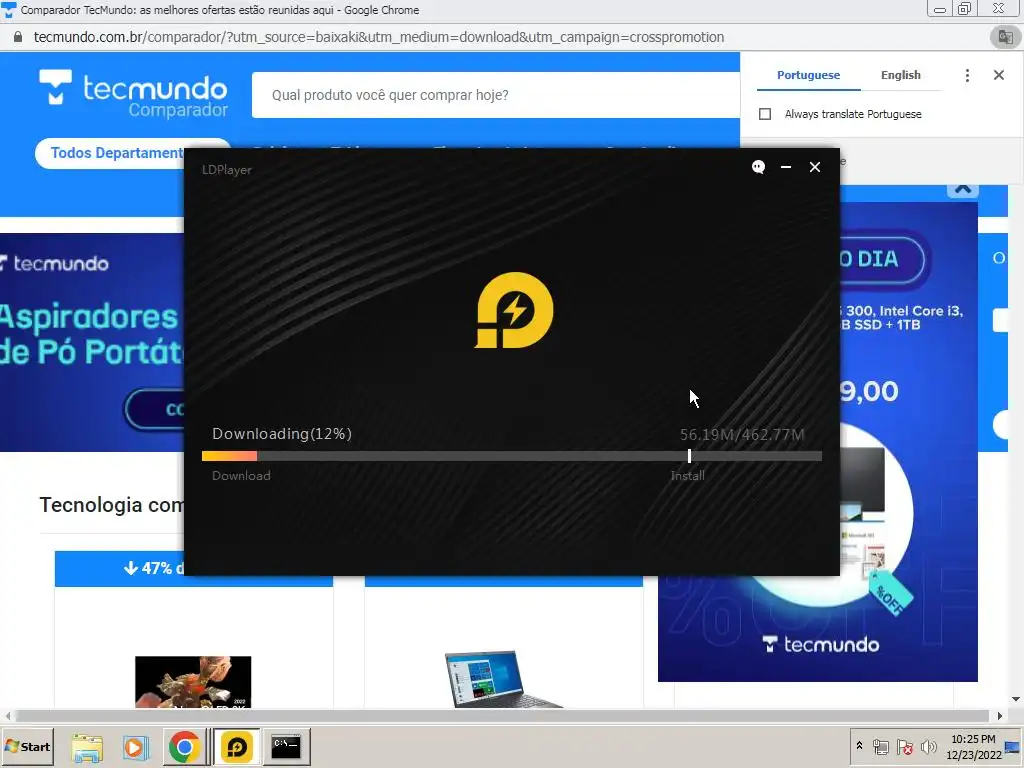Select the Portuguese tab in translate popup
Image resolution: width=1024 pixels, height=768 pixels.
pyautogui.click(x=808, y=75)
